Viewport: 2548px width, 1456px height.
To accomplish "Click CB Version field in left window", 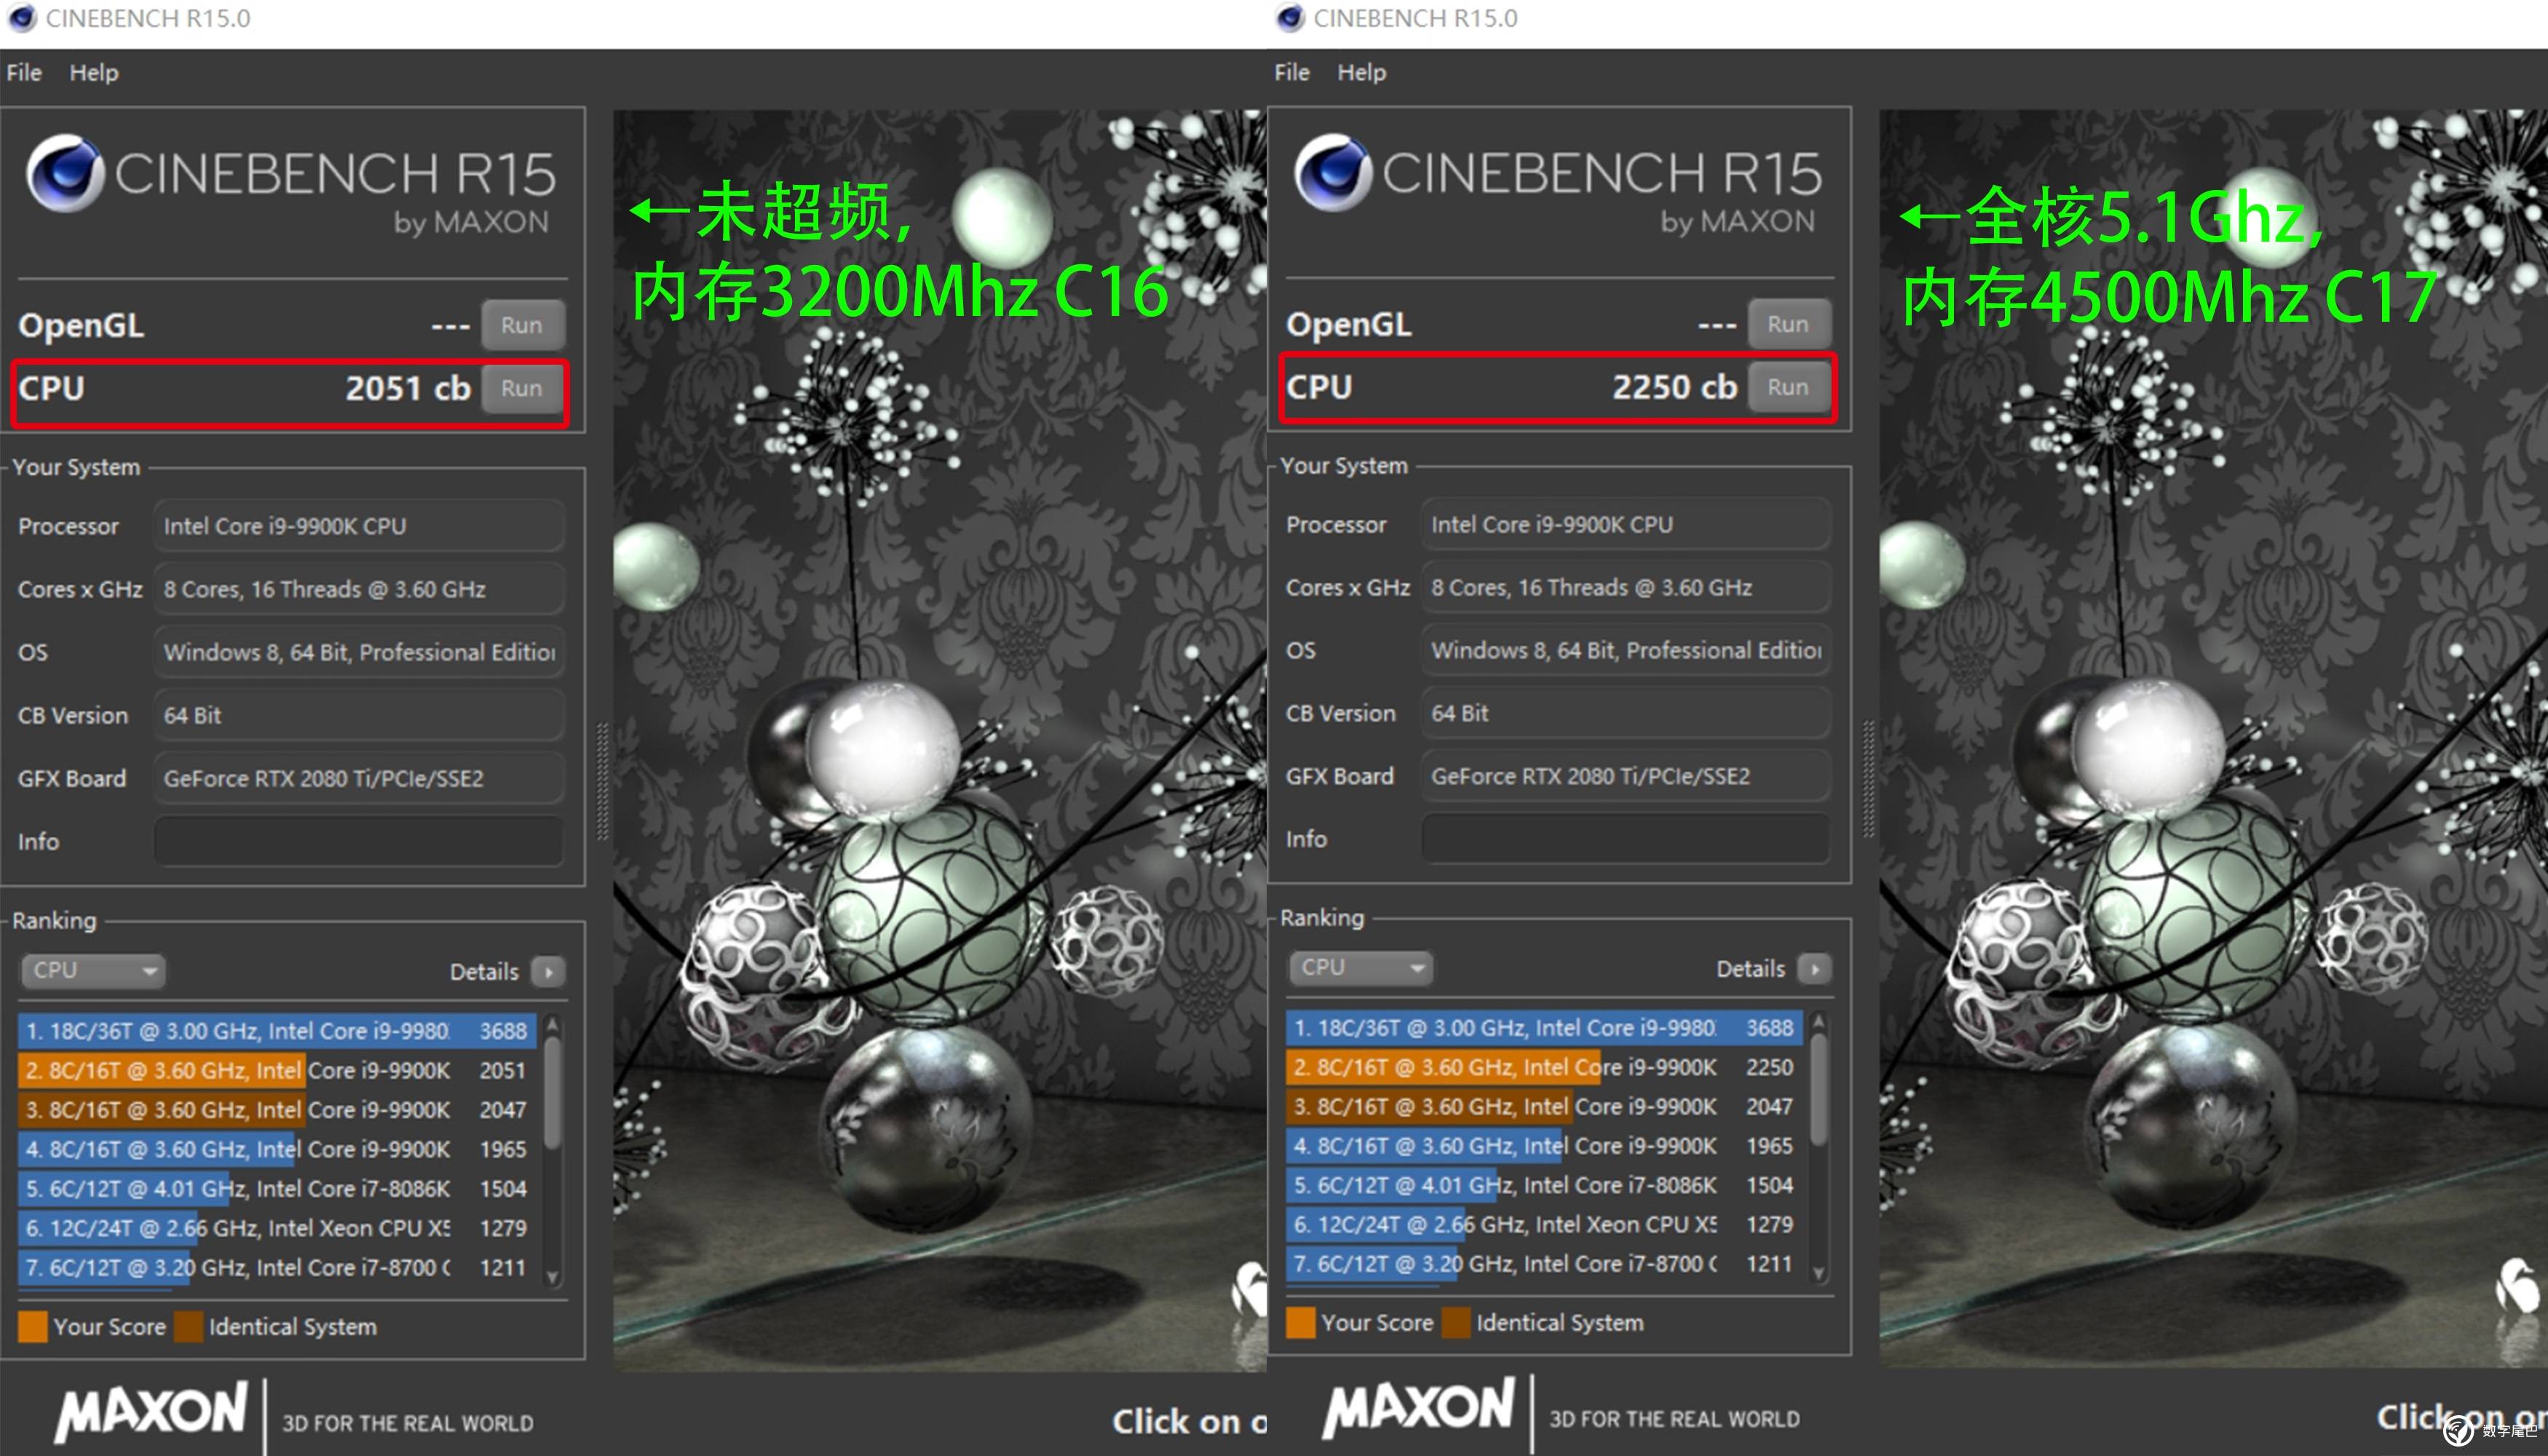I will pyautogui.click(x=359, y=715).
